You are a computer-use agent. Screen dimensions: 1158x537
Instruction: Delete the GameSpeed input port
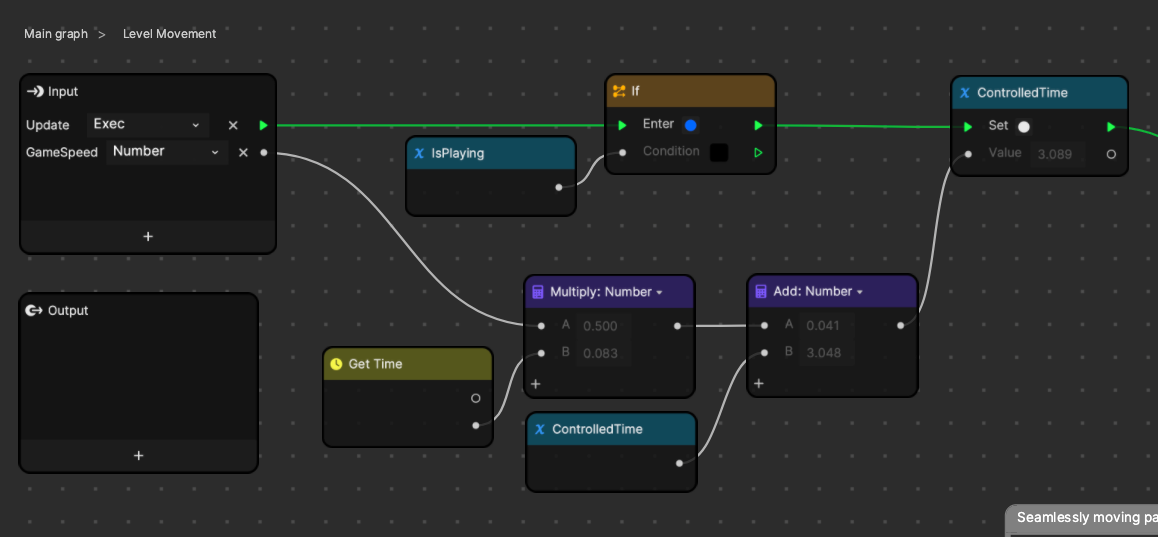(243, 152)
